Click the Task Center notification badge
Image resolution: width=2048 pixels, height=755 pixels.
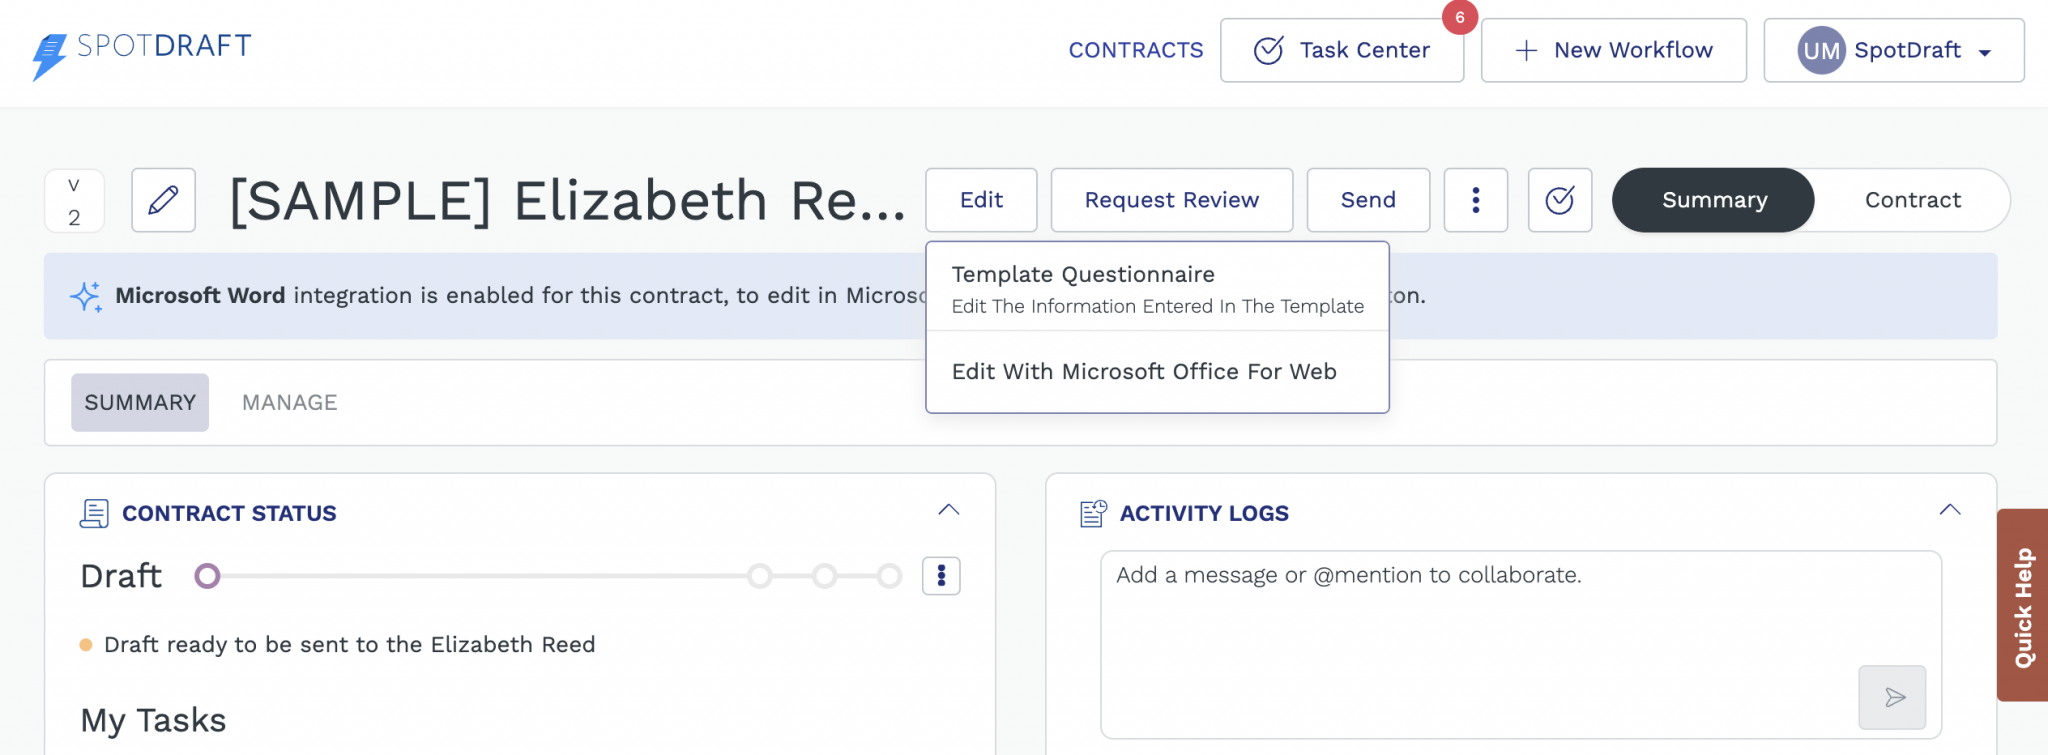tap(1460, 17)
